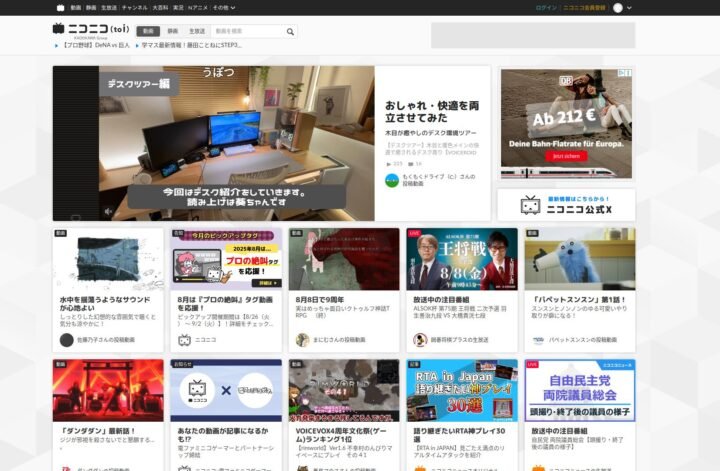The width and height of the screenshot is (720, 471).
Task: Open the 8月8日で9周年 video thumbnail
Action: coord(344,259)
